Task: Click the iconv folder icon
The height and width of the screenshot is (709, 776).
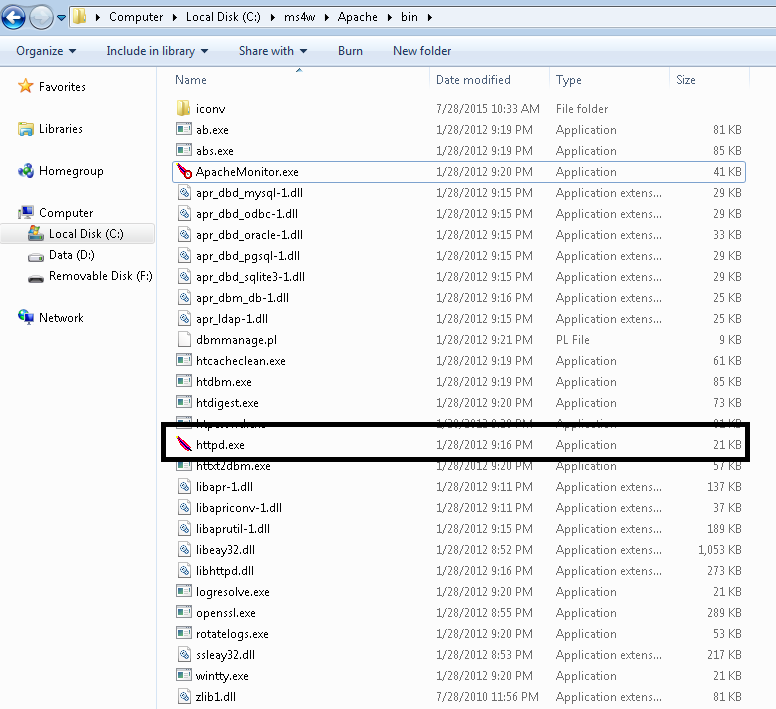Action: click(183, 109)
